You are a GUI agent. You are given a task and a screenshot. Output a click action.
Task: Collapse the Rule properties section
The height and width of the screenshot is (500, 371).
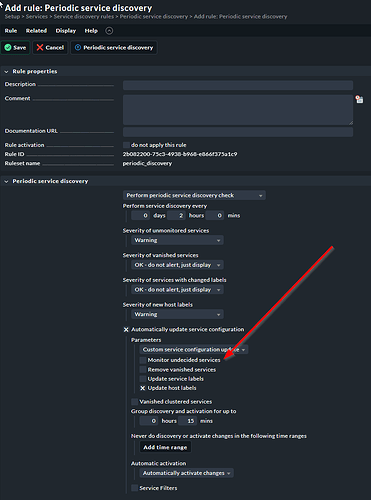(6, 72)
